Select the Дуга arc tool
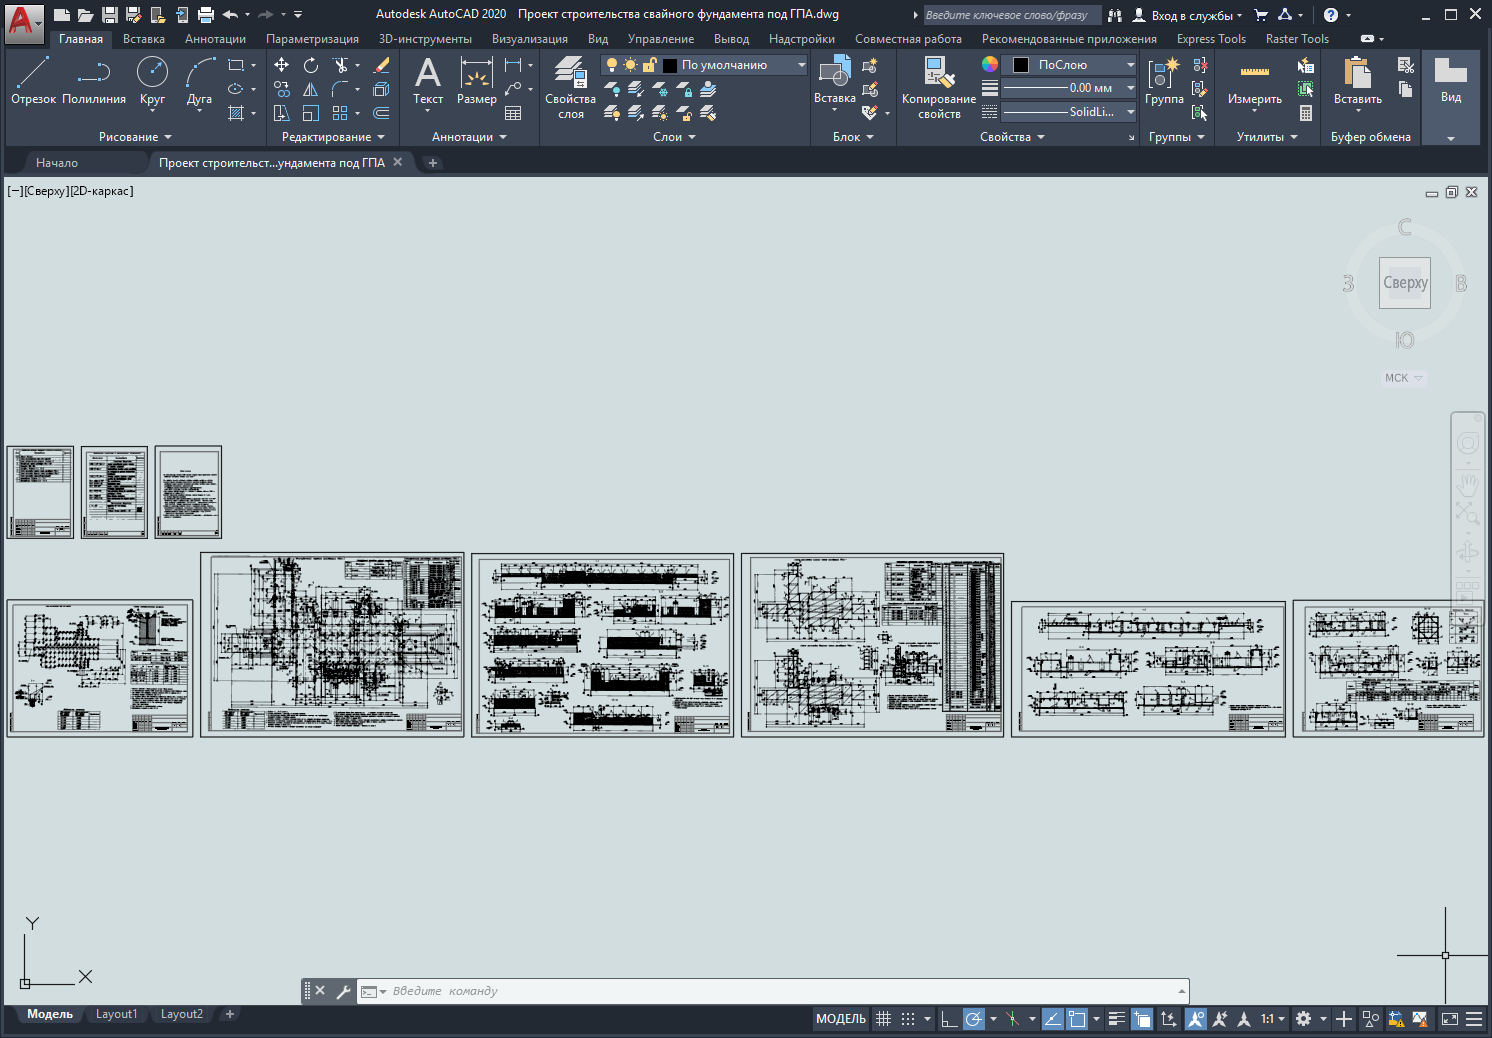Screen dimensions: 1492x1038 199,80
